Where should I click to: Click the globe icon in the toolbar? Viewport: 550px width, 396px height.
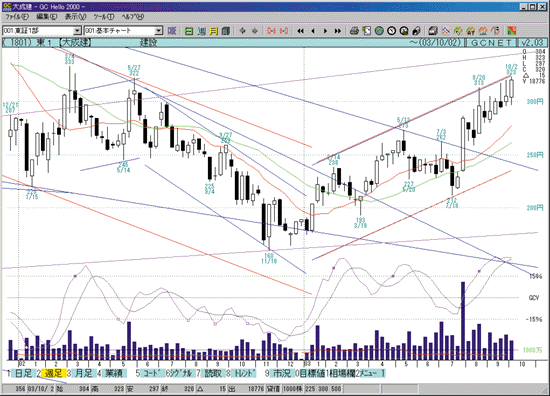pyautogui.click(x=379, y=31)
